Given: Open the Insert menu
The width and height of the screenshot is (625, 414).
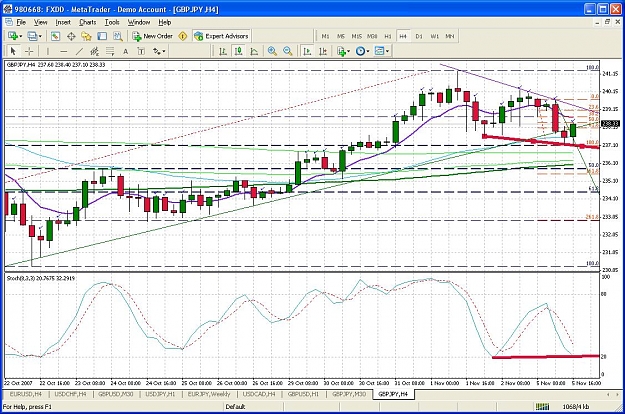Looking at the screenshot, I should [x=63, y=22].
